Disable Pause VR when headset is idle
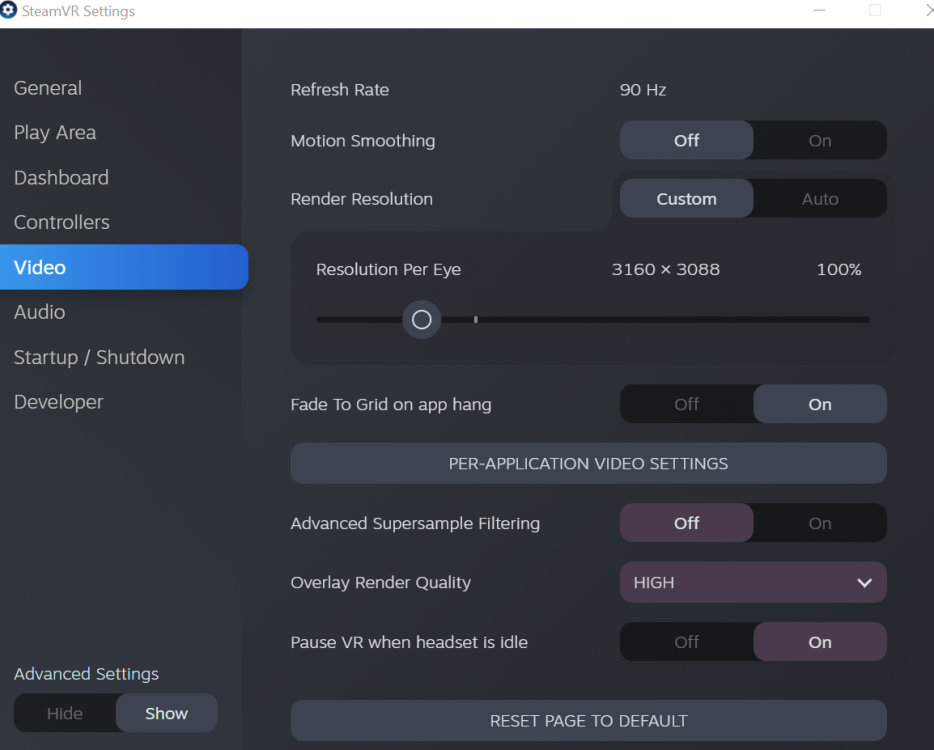This screenshot has width=934, height=750. [x=686, y=642]
